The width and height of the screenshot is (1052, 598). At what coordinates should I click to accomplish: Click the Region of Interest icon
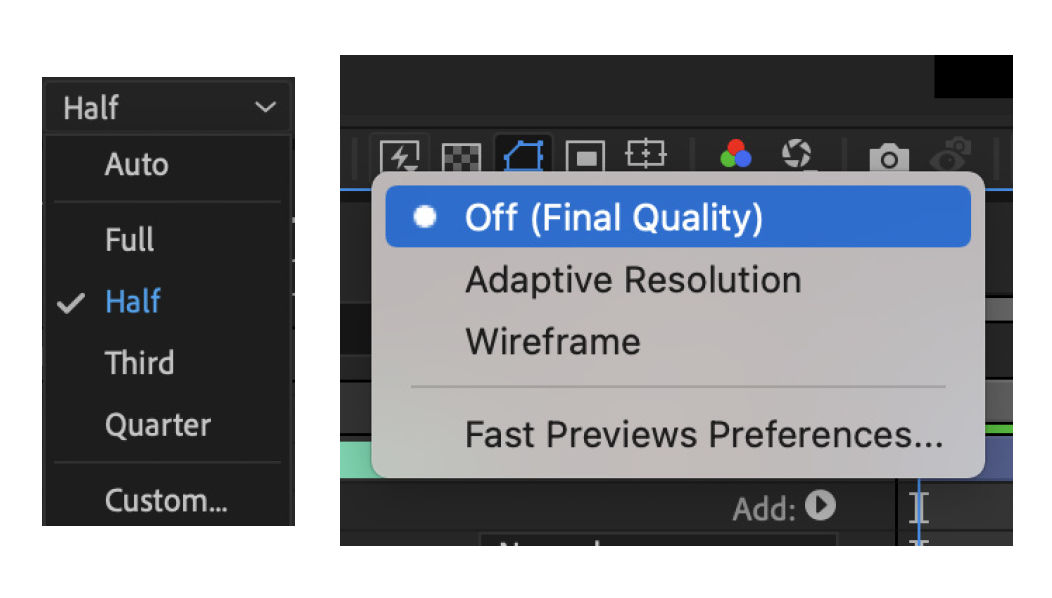[585, 157]
